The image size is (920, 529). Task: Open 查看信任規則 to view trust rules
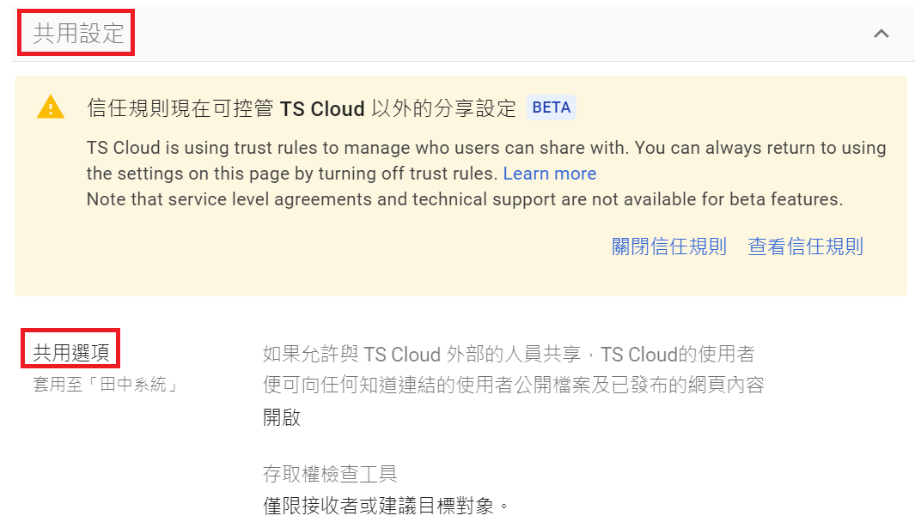click(805, 247)
